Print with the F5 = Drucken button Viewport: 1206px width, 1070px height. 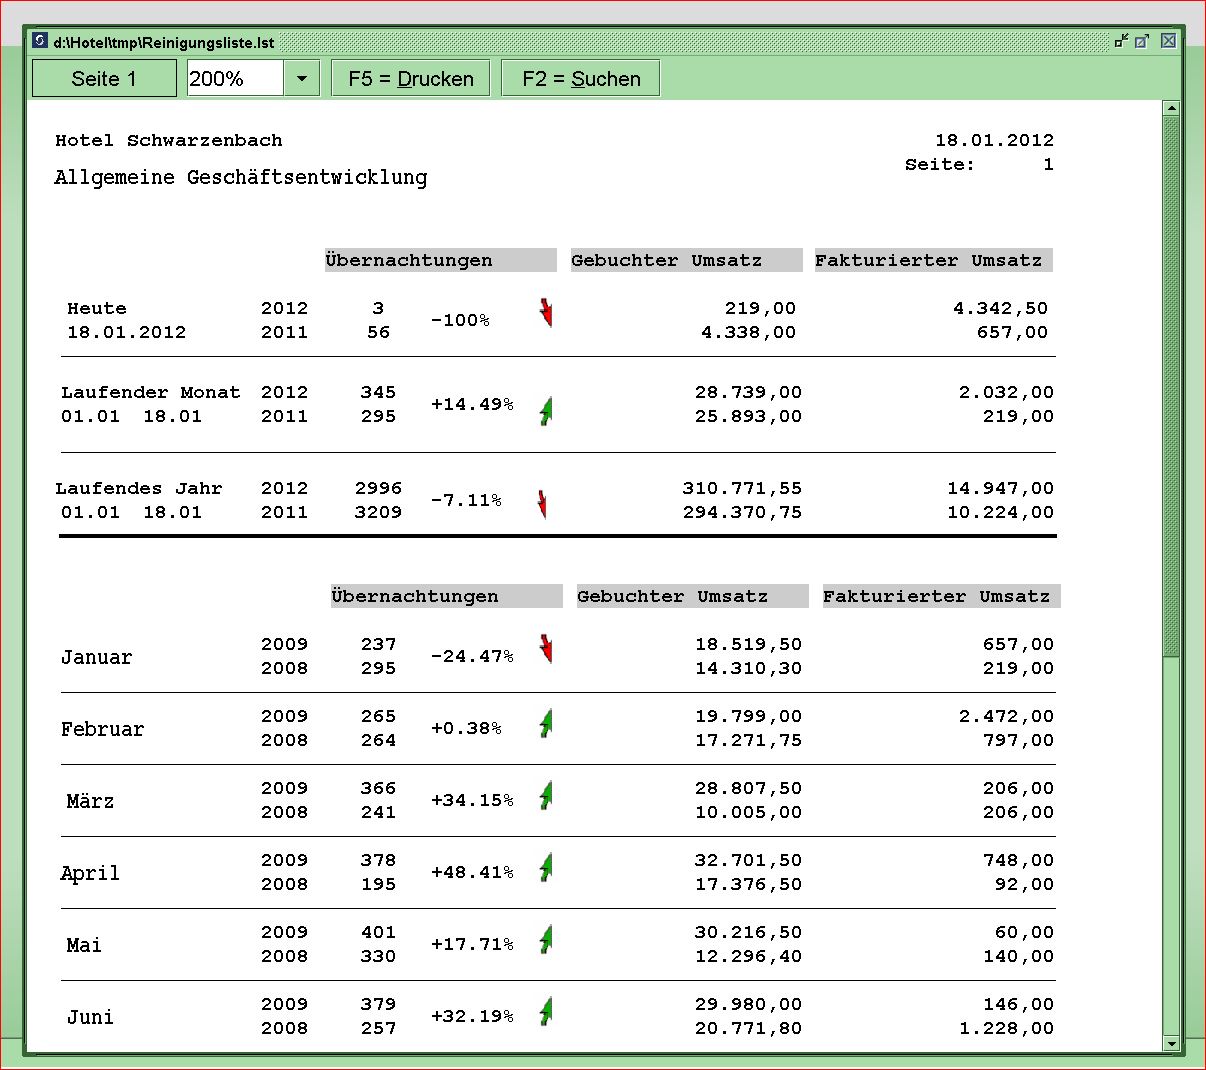point(411,78)
